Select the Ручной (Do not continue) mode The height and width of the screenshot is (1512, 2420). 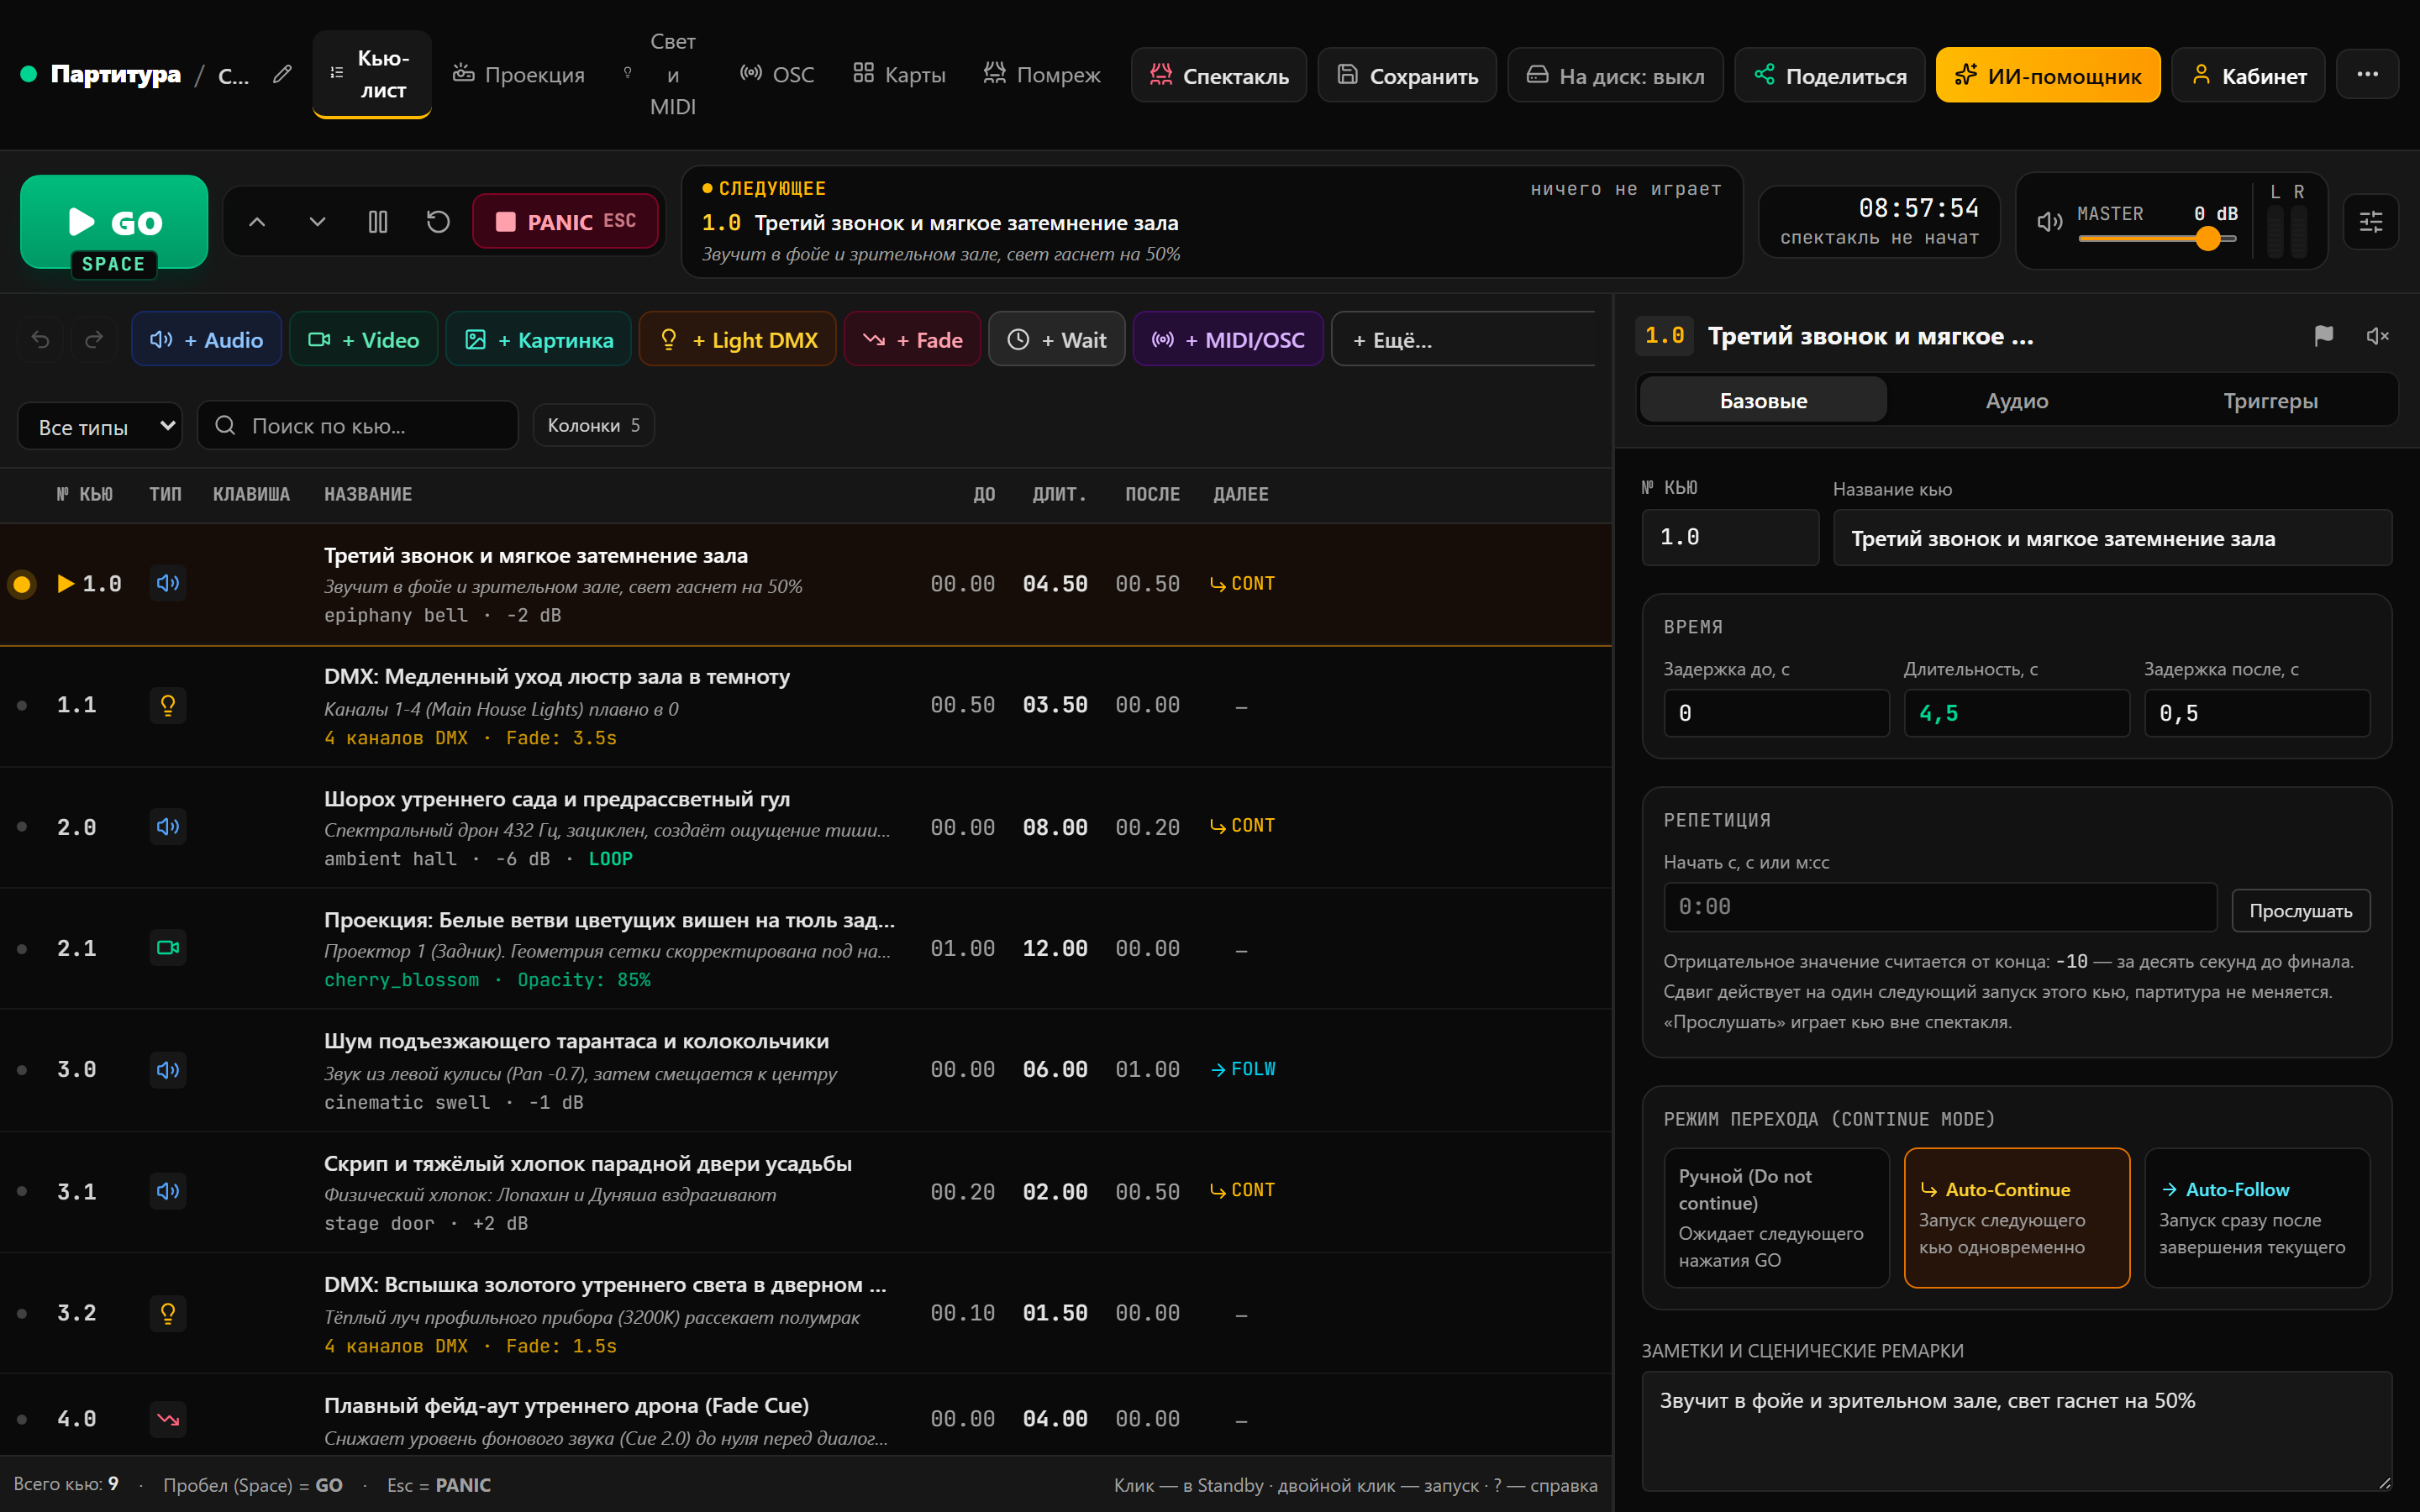[x=1776, y=1218]
